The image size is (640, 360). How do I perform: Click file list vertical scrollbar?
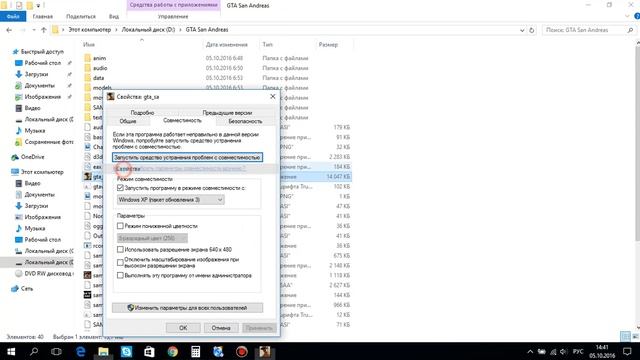tap(638, 143)
